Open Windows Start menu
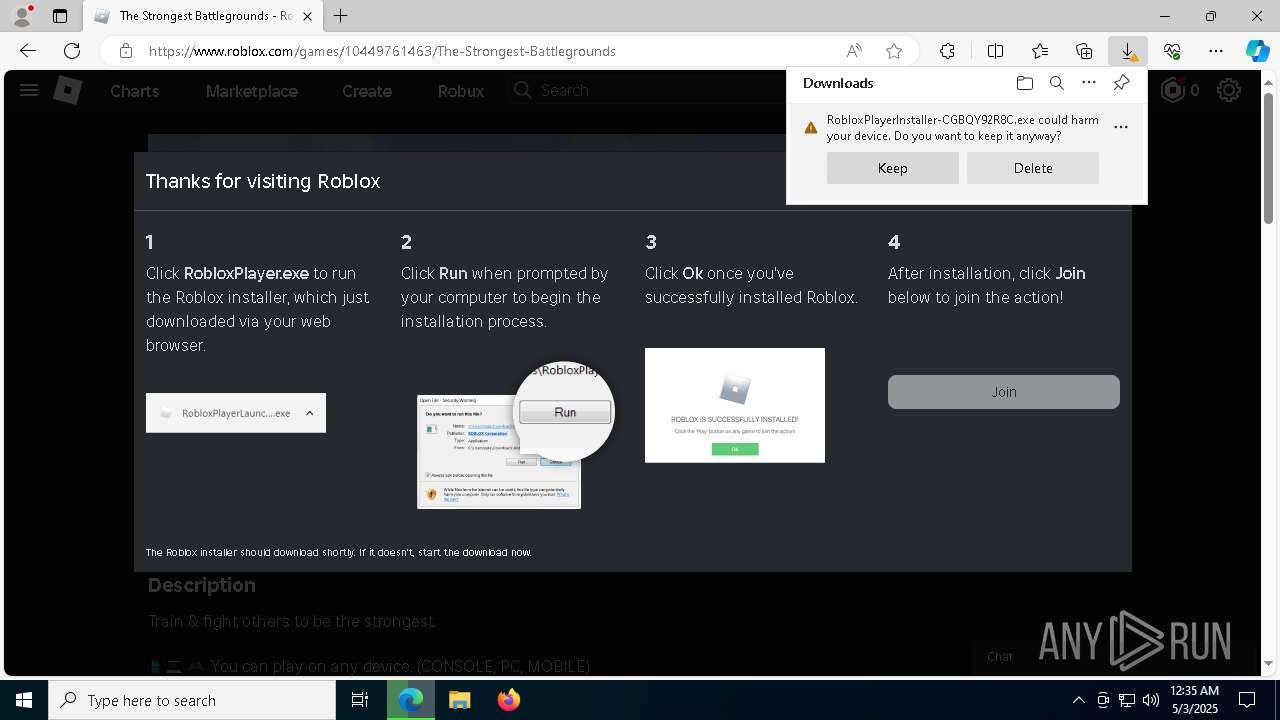1280x720 pixels. click(24, 700)
